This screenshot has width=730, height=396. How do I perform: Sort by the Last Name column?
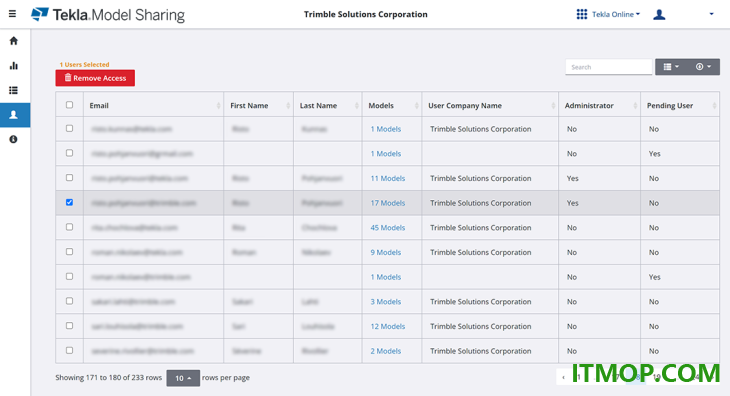tap(328, 106)
